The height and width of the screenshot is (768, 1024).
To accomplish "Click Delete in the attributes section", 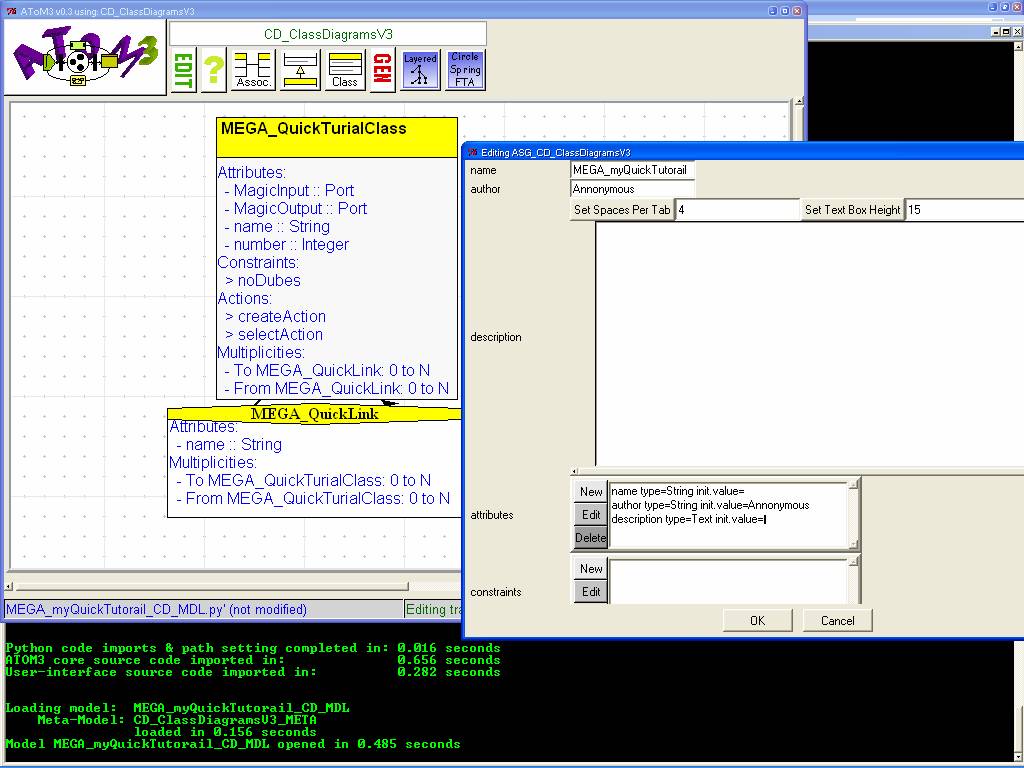I will [591, 537].
